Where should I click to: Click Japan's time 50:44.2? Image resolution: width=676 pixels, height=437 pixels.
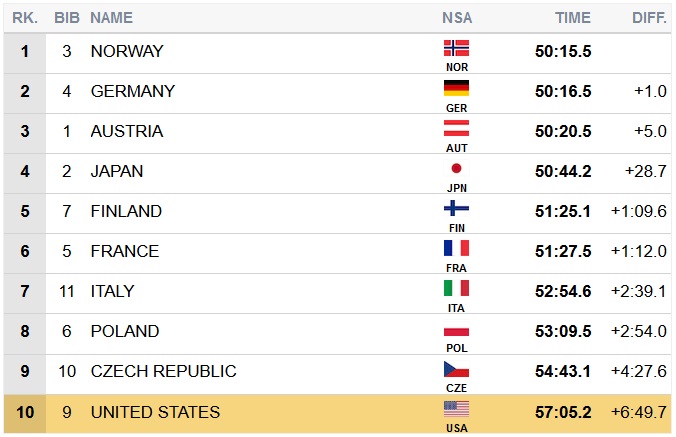(563, 171)
